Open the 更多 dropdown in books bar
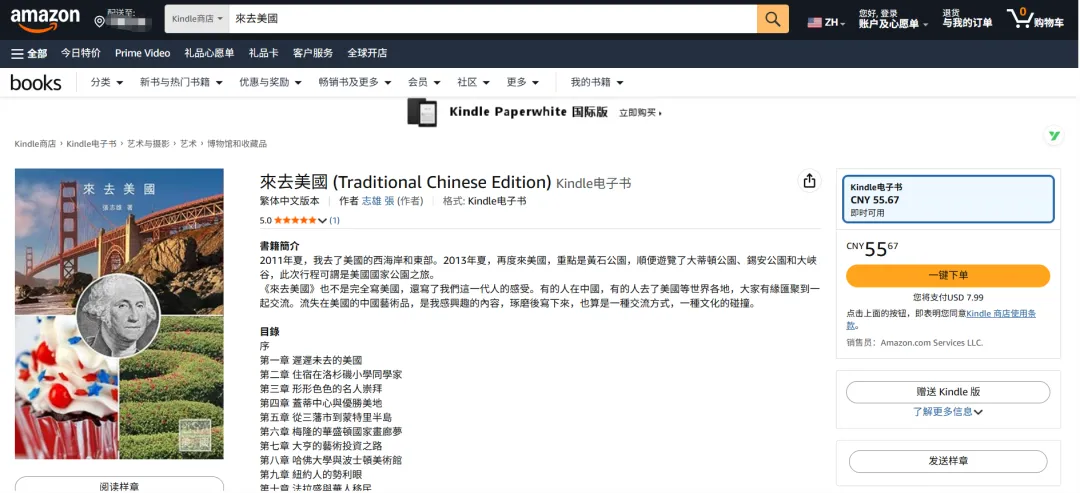The width and height of the screenshot is (1080, 493). 523,83
